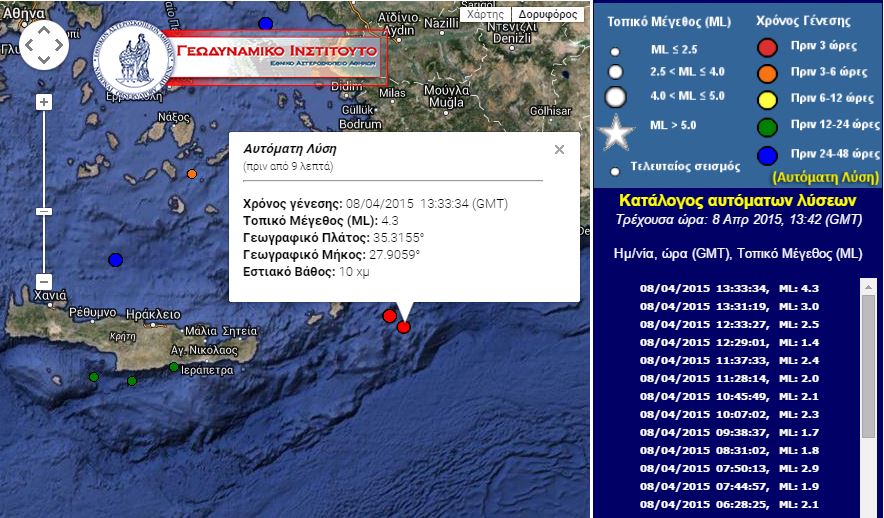This screenshot has height=518, width=884.
Task: Close the Αυτόματη Λύση info popup
Action: click(x=559, y=149)
